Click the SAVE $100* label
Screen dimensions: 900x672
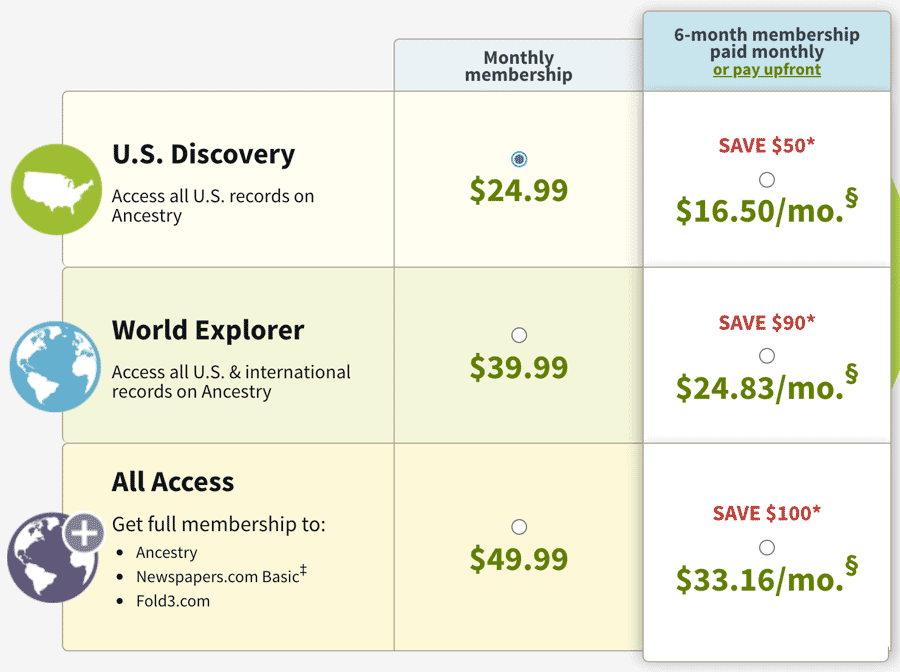pyautogui.click(x=767, y=512)
